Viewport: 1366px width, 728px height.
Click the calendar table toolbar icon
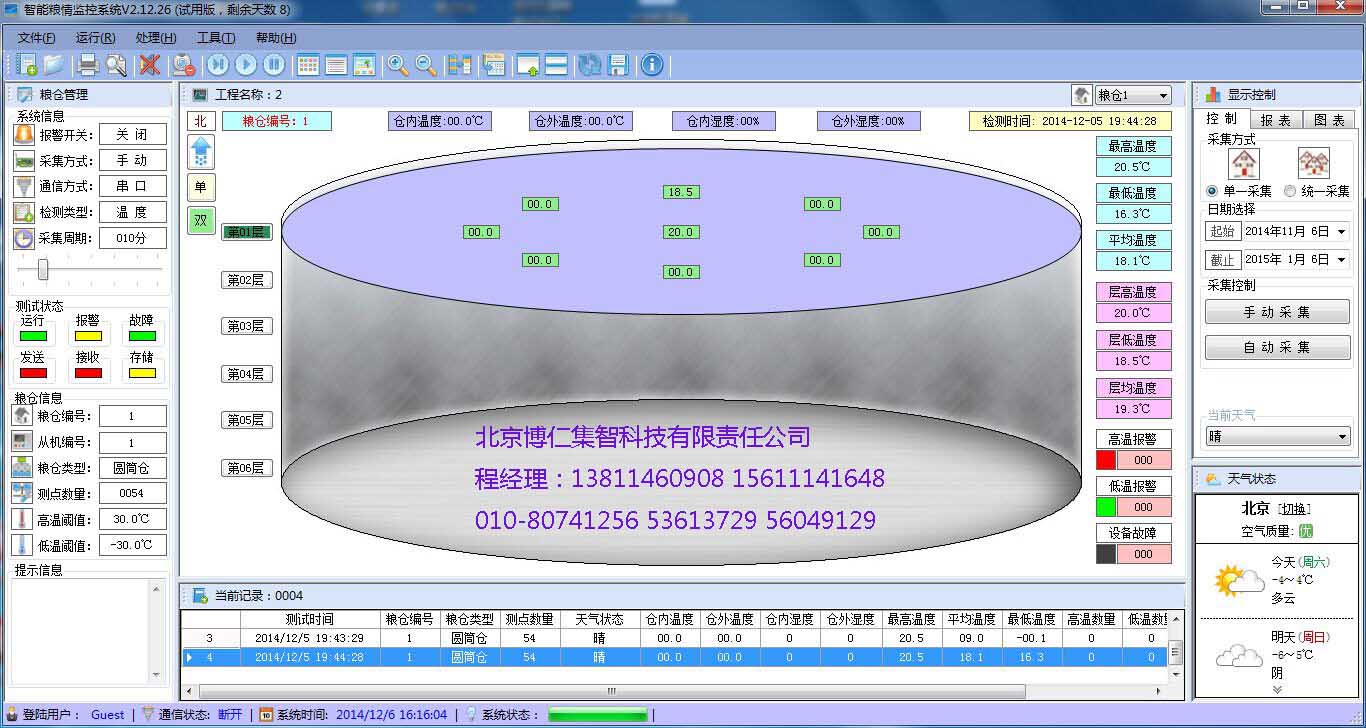(493, 65)
